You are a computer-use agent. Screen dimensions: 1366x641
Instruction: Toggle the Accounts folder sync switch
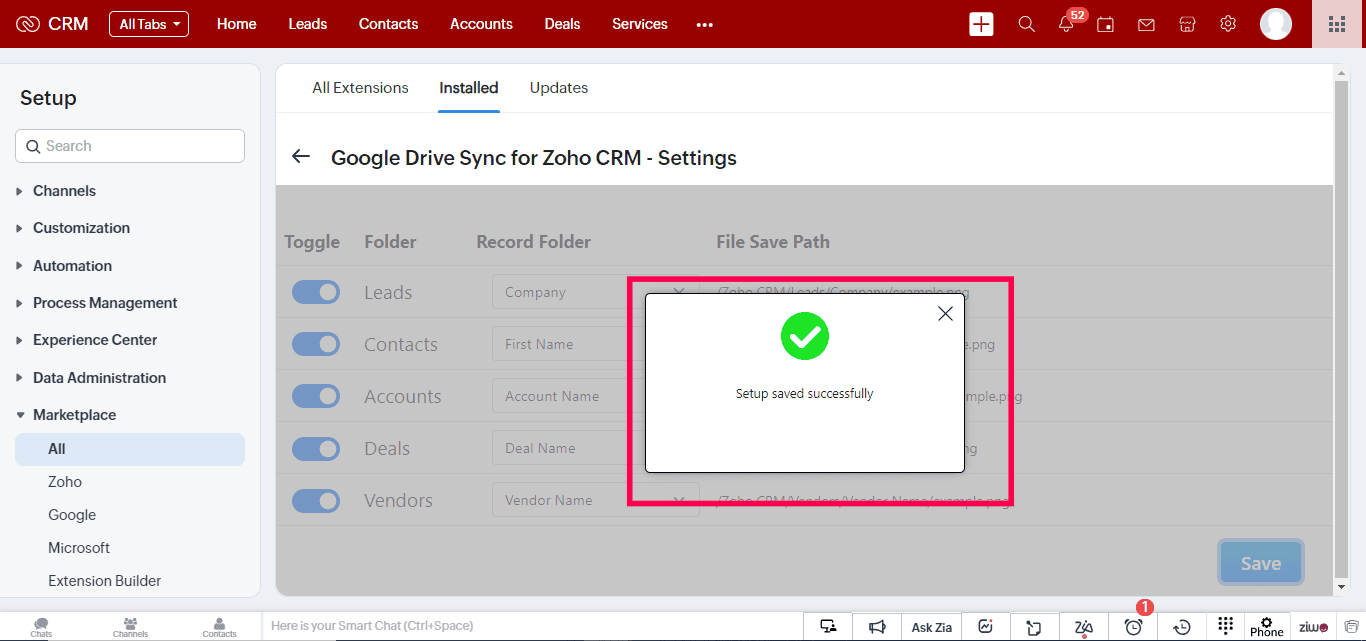[x=316, y=396]
